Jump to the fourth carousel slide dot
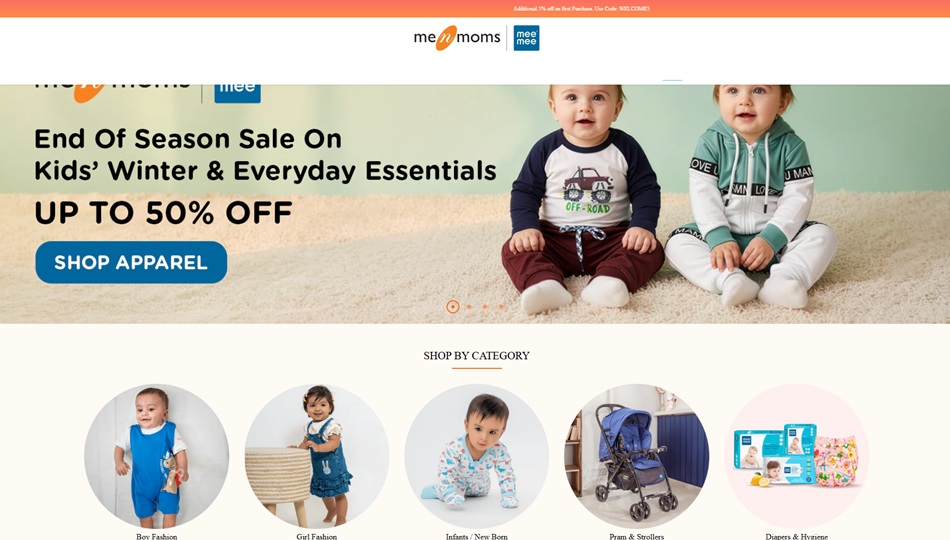This screenshot has height=540, width=950. [x=501, y=307]
